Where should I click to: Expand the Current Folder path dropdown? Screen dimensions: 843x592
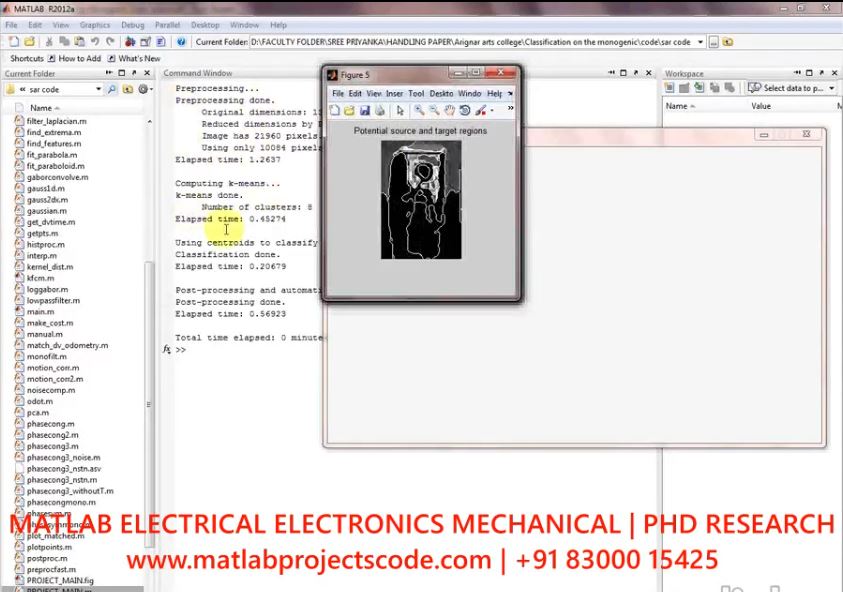700,42
